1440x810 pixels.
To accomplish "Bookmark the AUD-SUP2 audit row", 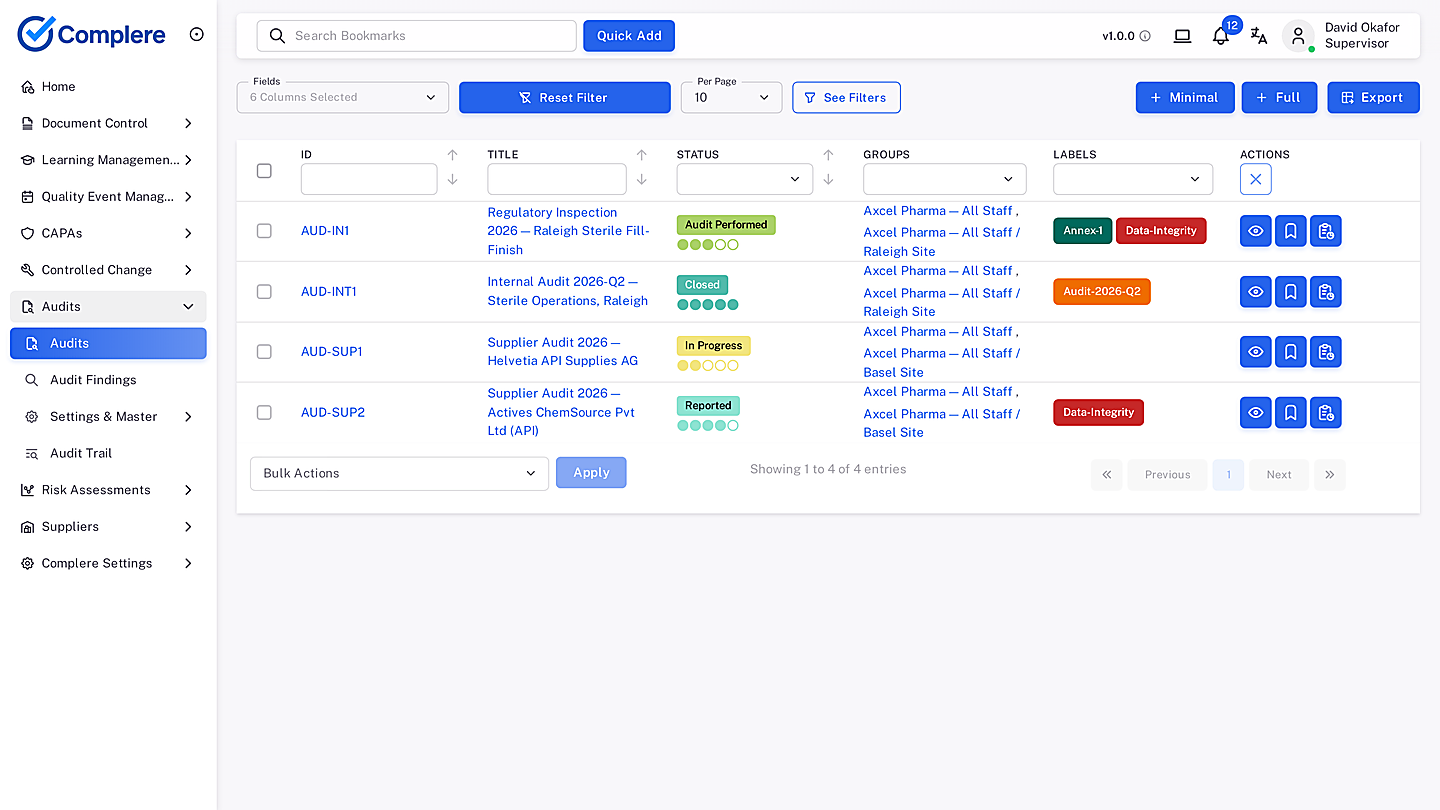I will point(1290,412).
